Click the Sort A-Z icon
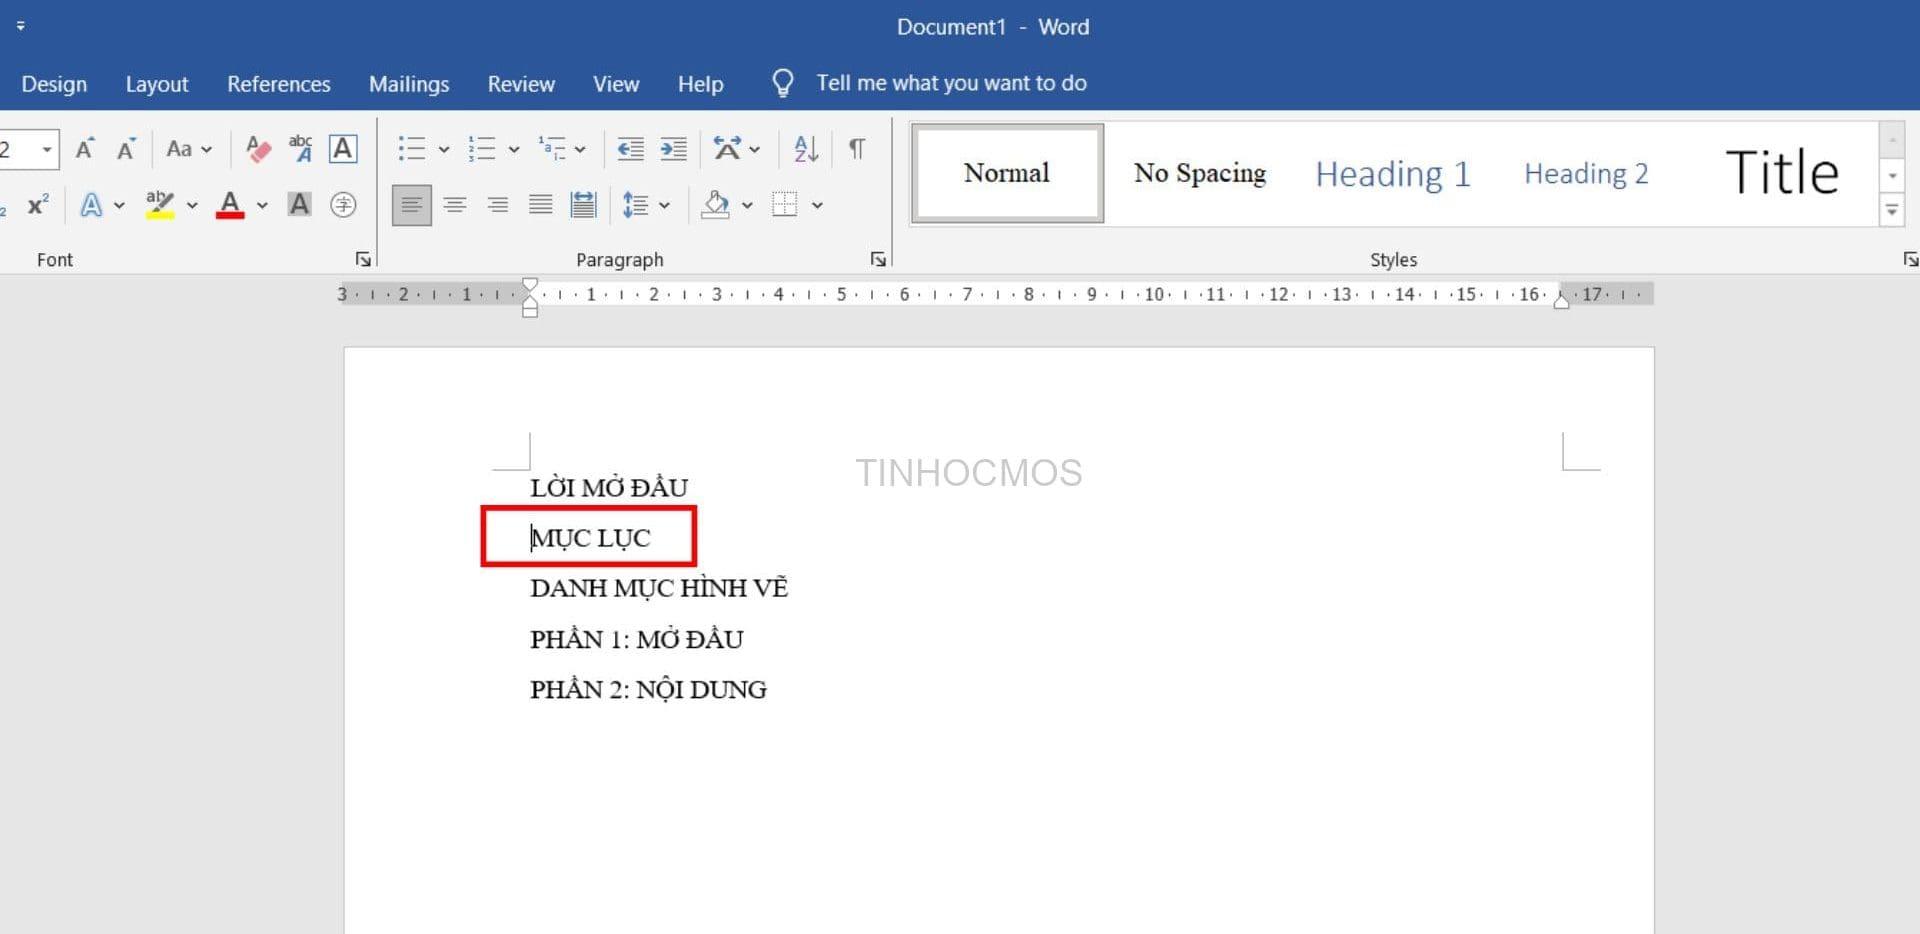 [807, 148]
